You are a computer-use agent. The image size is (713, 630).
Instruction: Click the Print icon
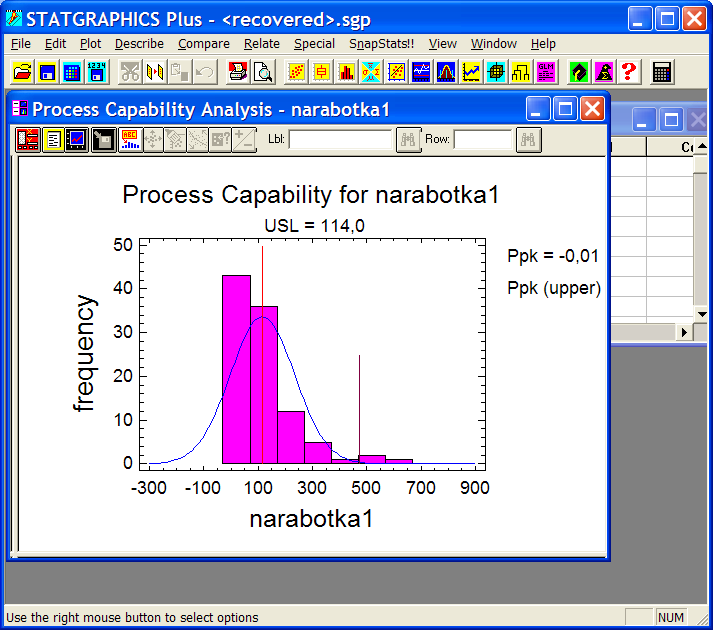coord(238,72)
